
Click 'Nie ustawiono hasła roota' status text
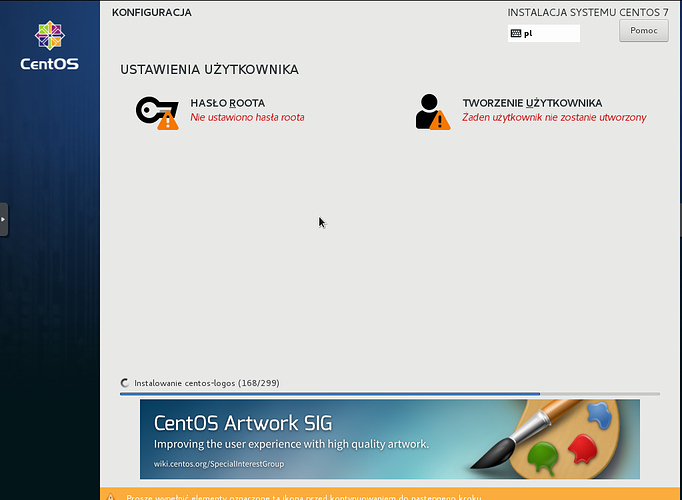pos(247,118)
